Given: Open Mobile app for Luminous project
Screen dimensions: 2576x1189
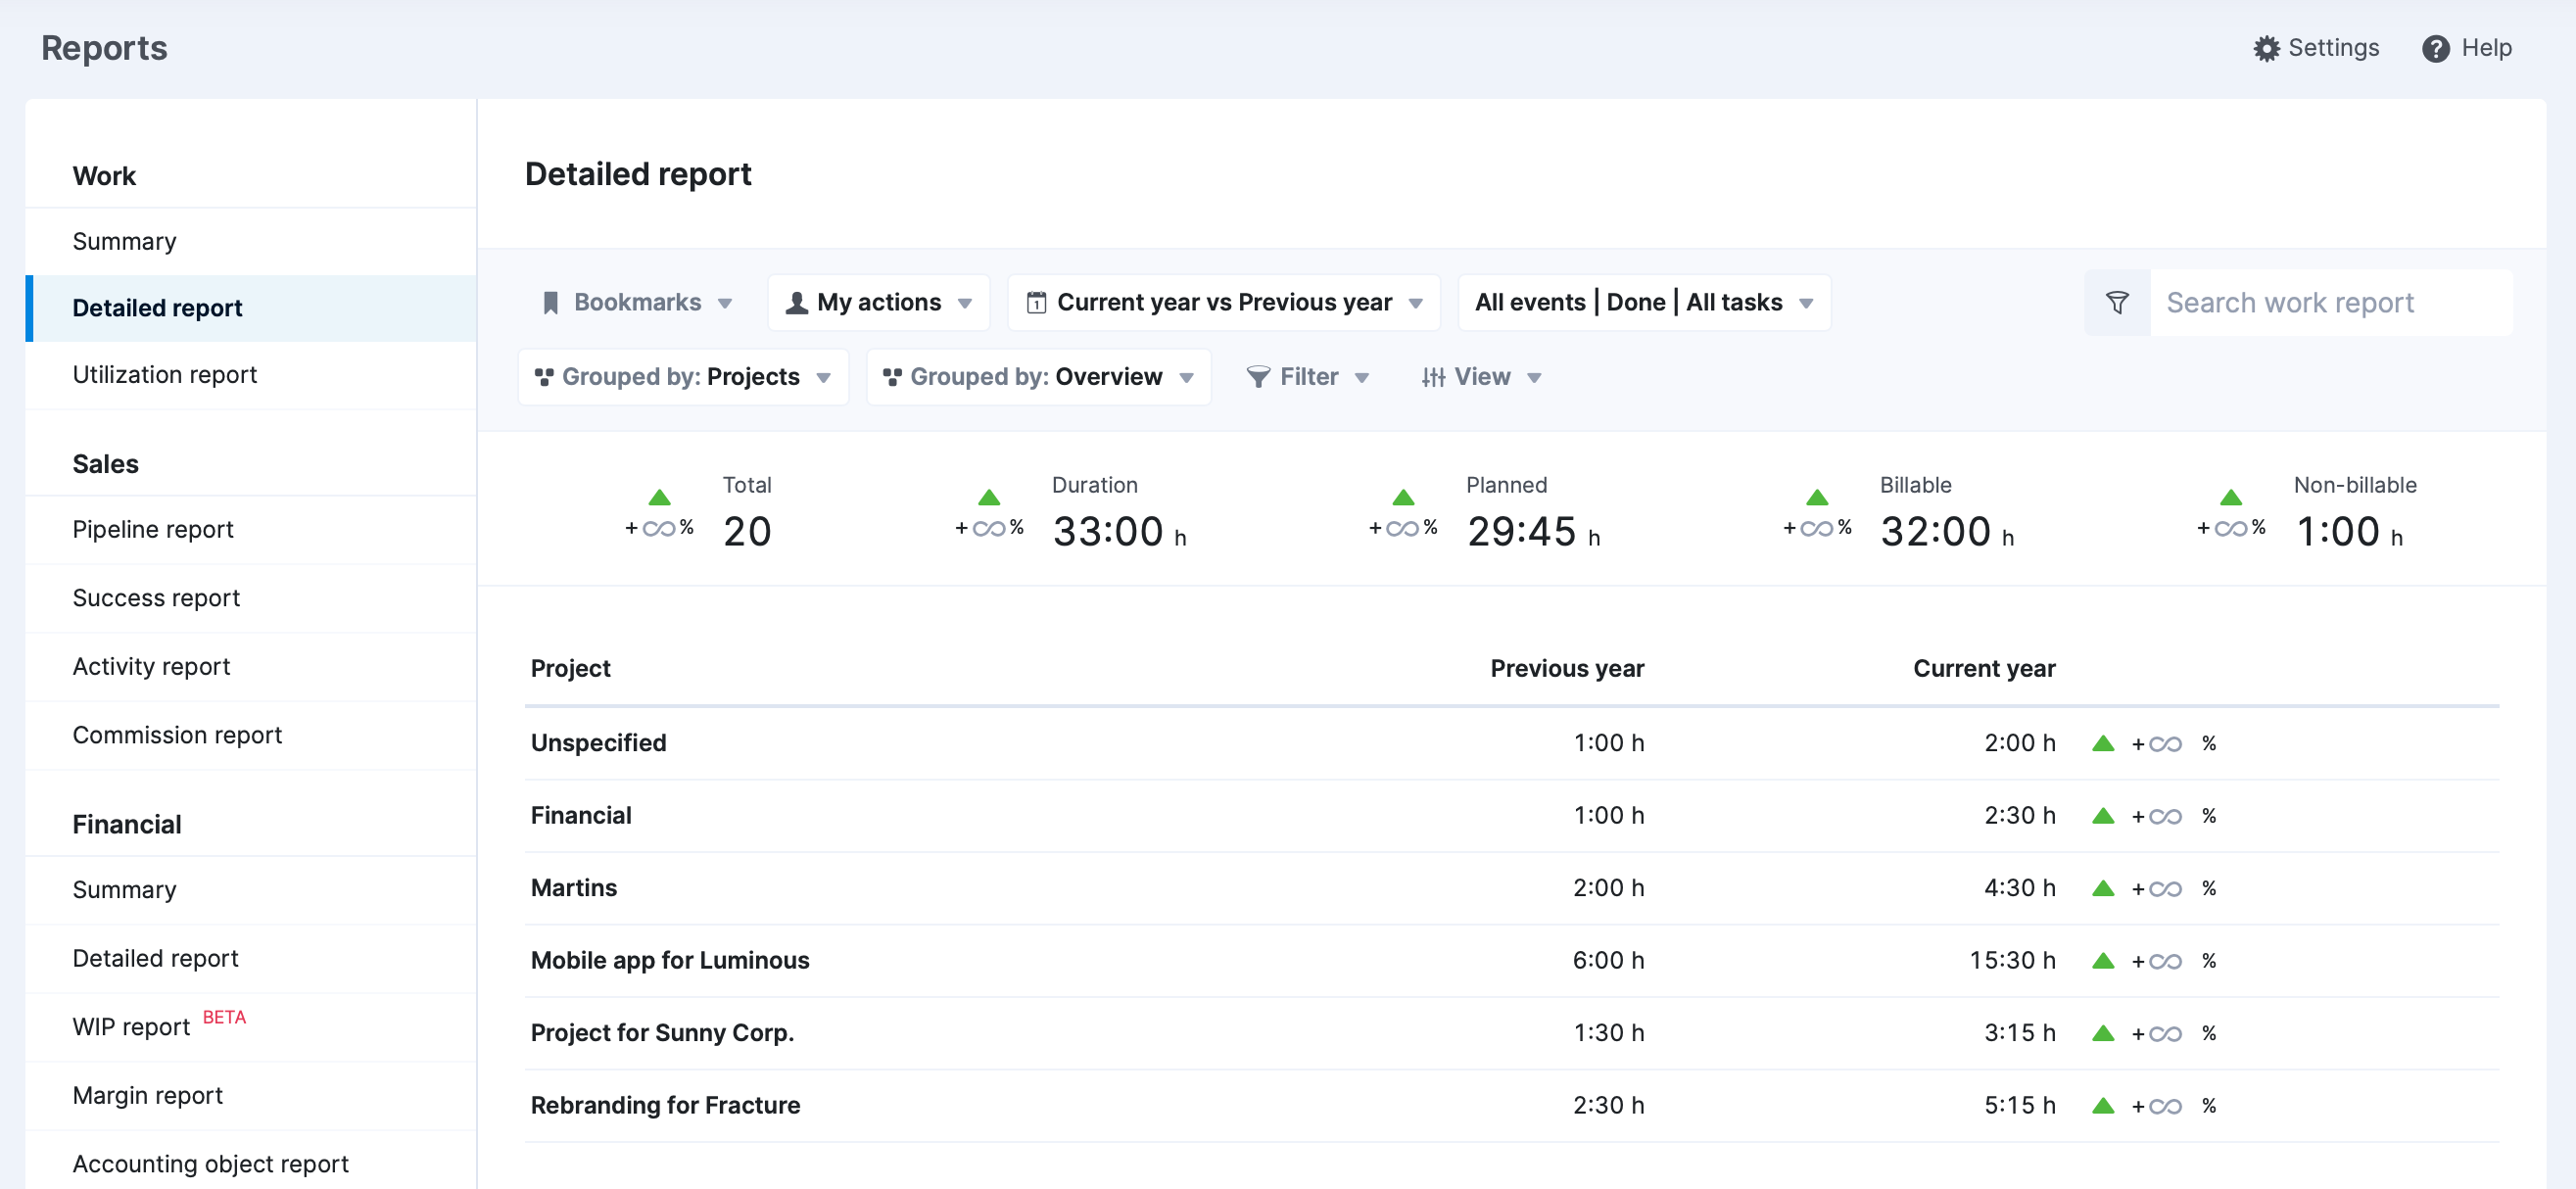Looking at the screenshot, I should tap(1511, 961).
